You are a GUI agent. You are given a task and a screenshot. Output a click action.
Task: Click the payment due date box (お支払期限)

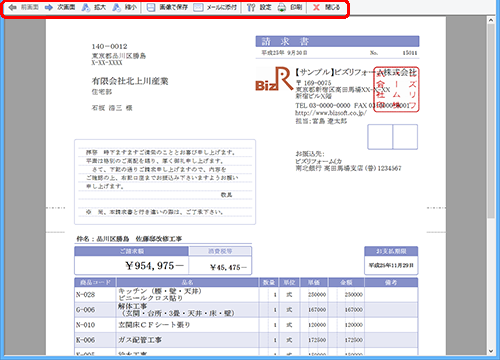(391, 260)
